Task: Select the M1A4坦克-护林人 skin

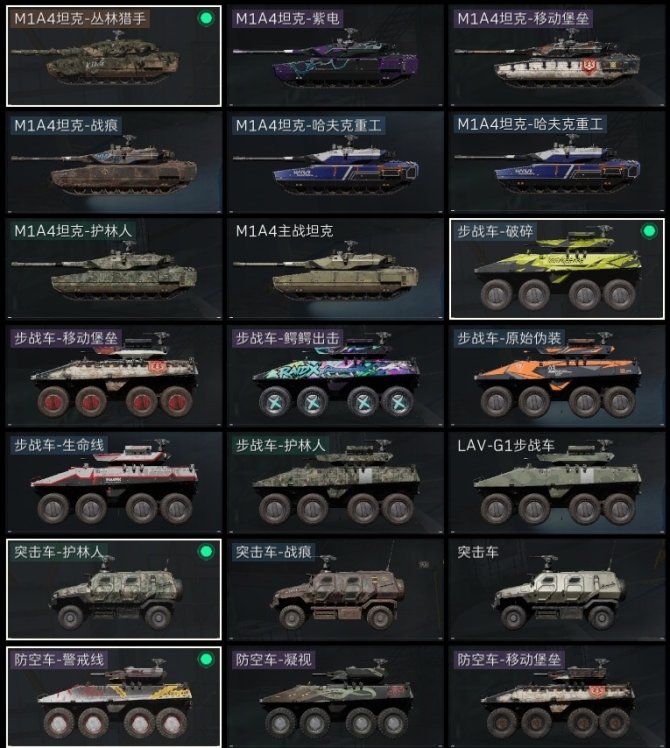Action: [x=114, y=269]
